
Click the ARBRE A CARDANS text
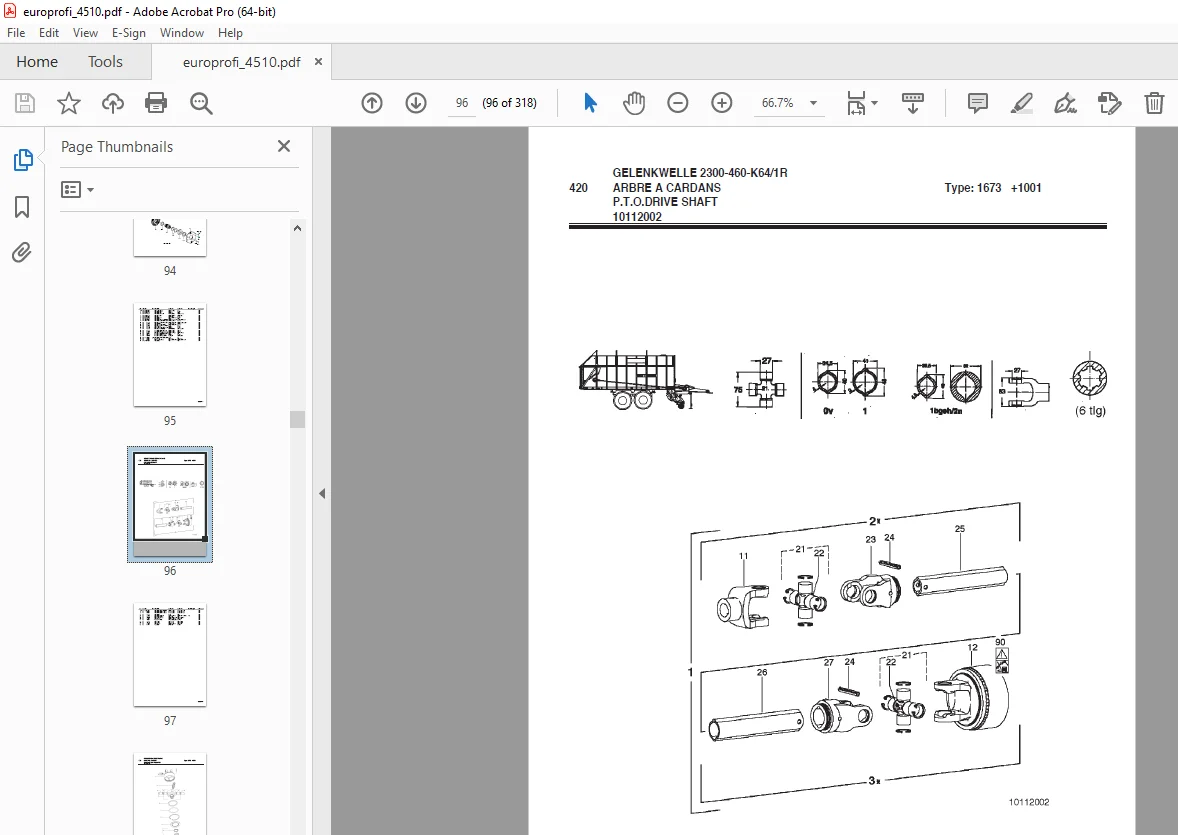(666, 188)
